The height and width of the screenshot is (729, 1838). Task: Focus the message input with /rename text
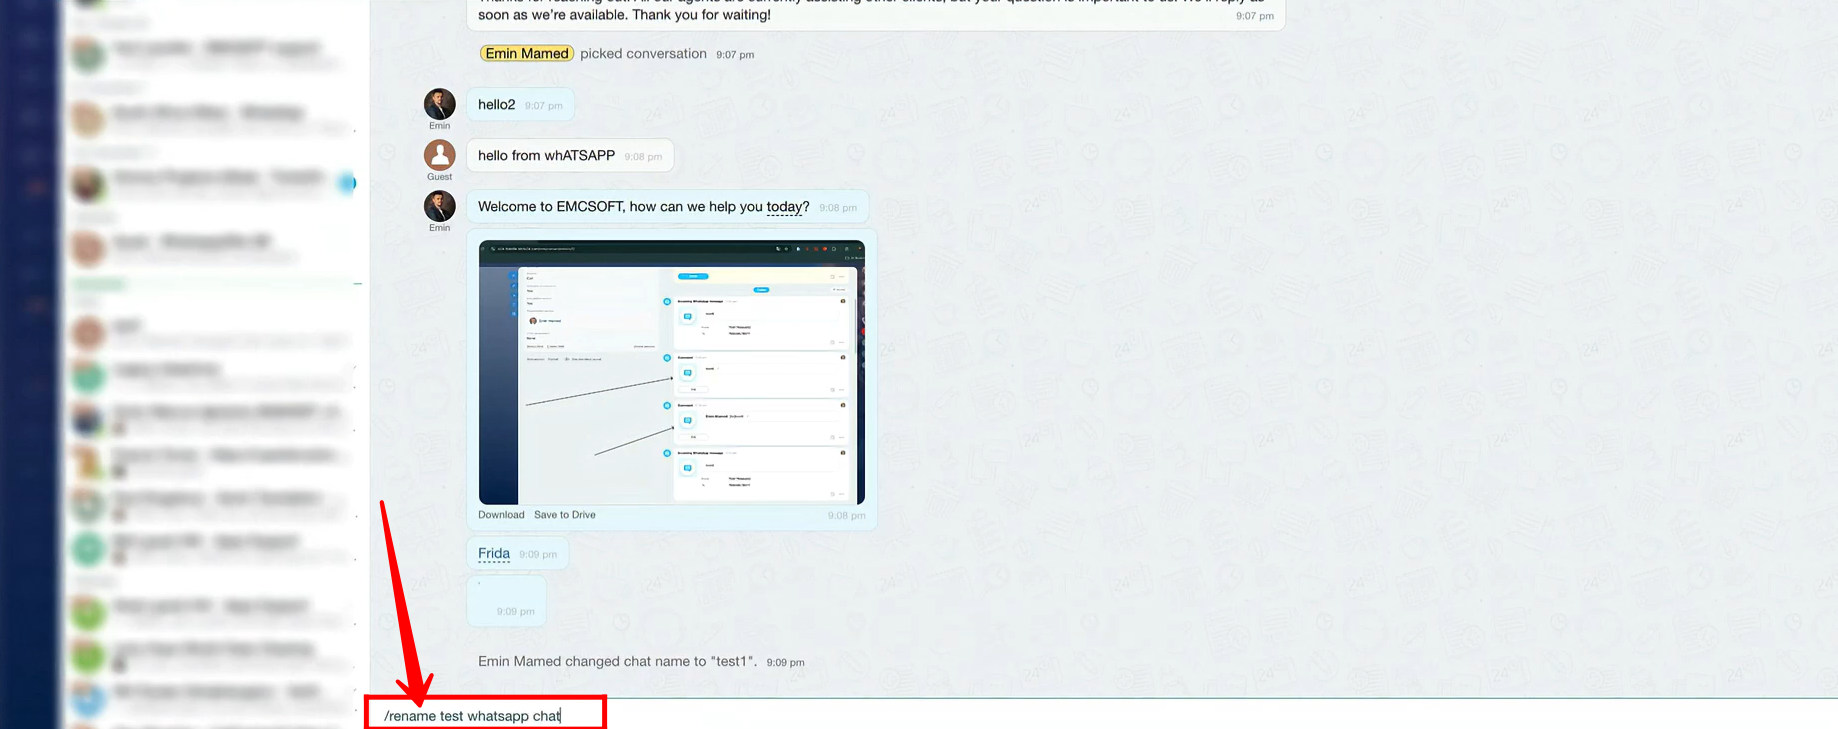tap(485, 715)
